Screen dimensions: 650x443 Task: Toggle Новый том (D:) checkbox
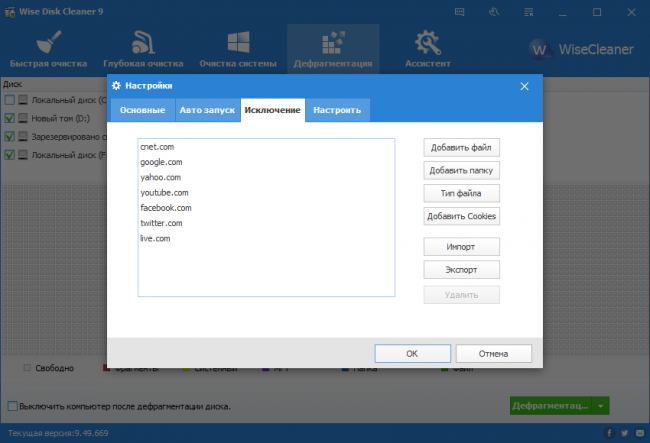[10, 118]
